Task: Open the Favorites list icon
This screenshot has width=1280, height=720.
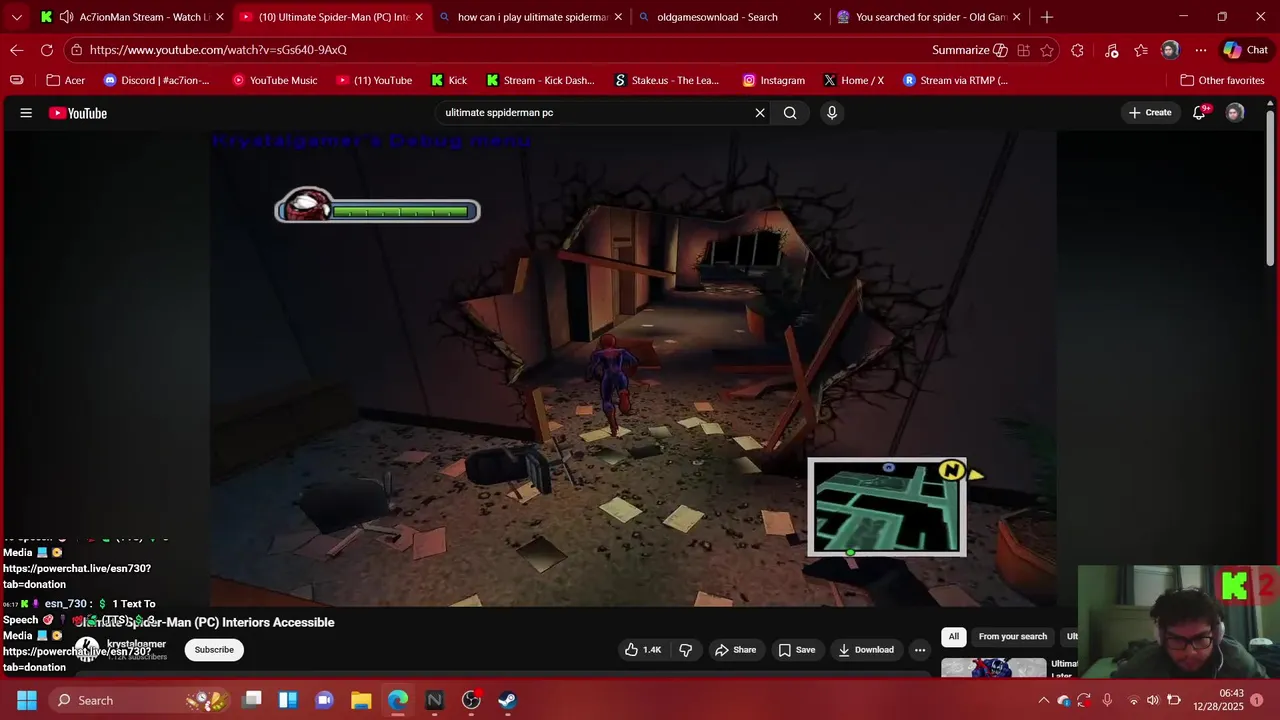Action: coord(1141,50)
